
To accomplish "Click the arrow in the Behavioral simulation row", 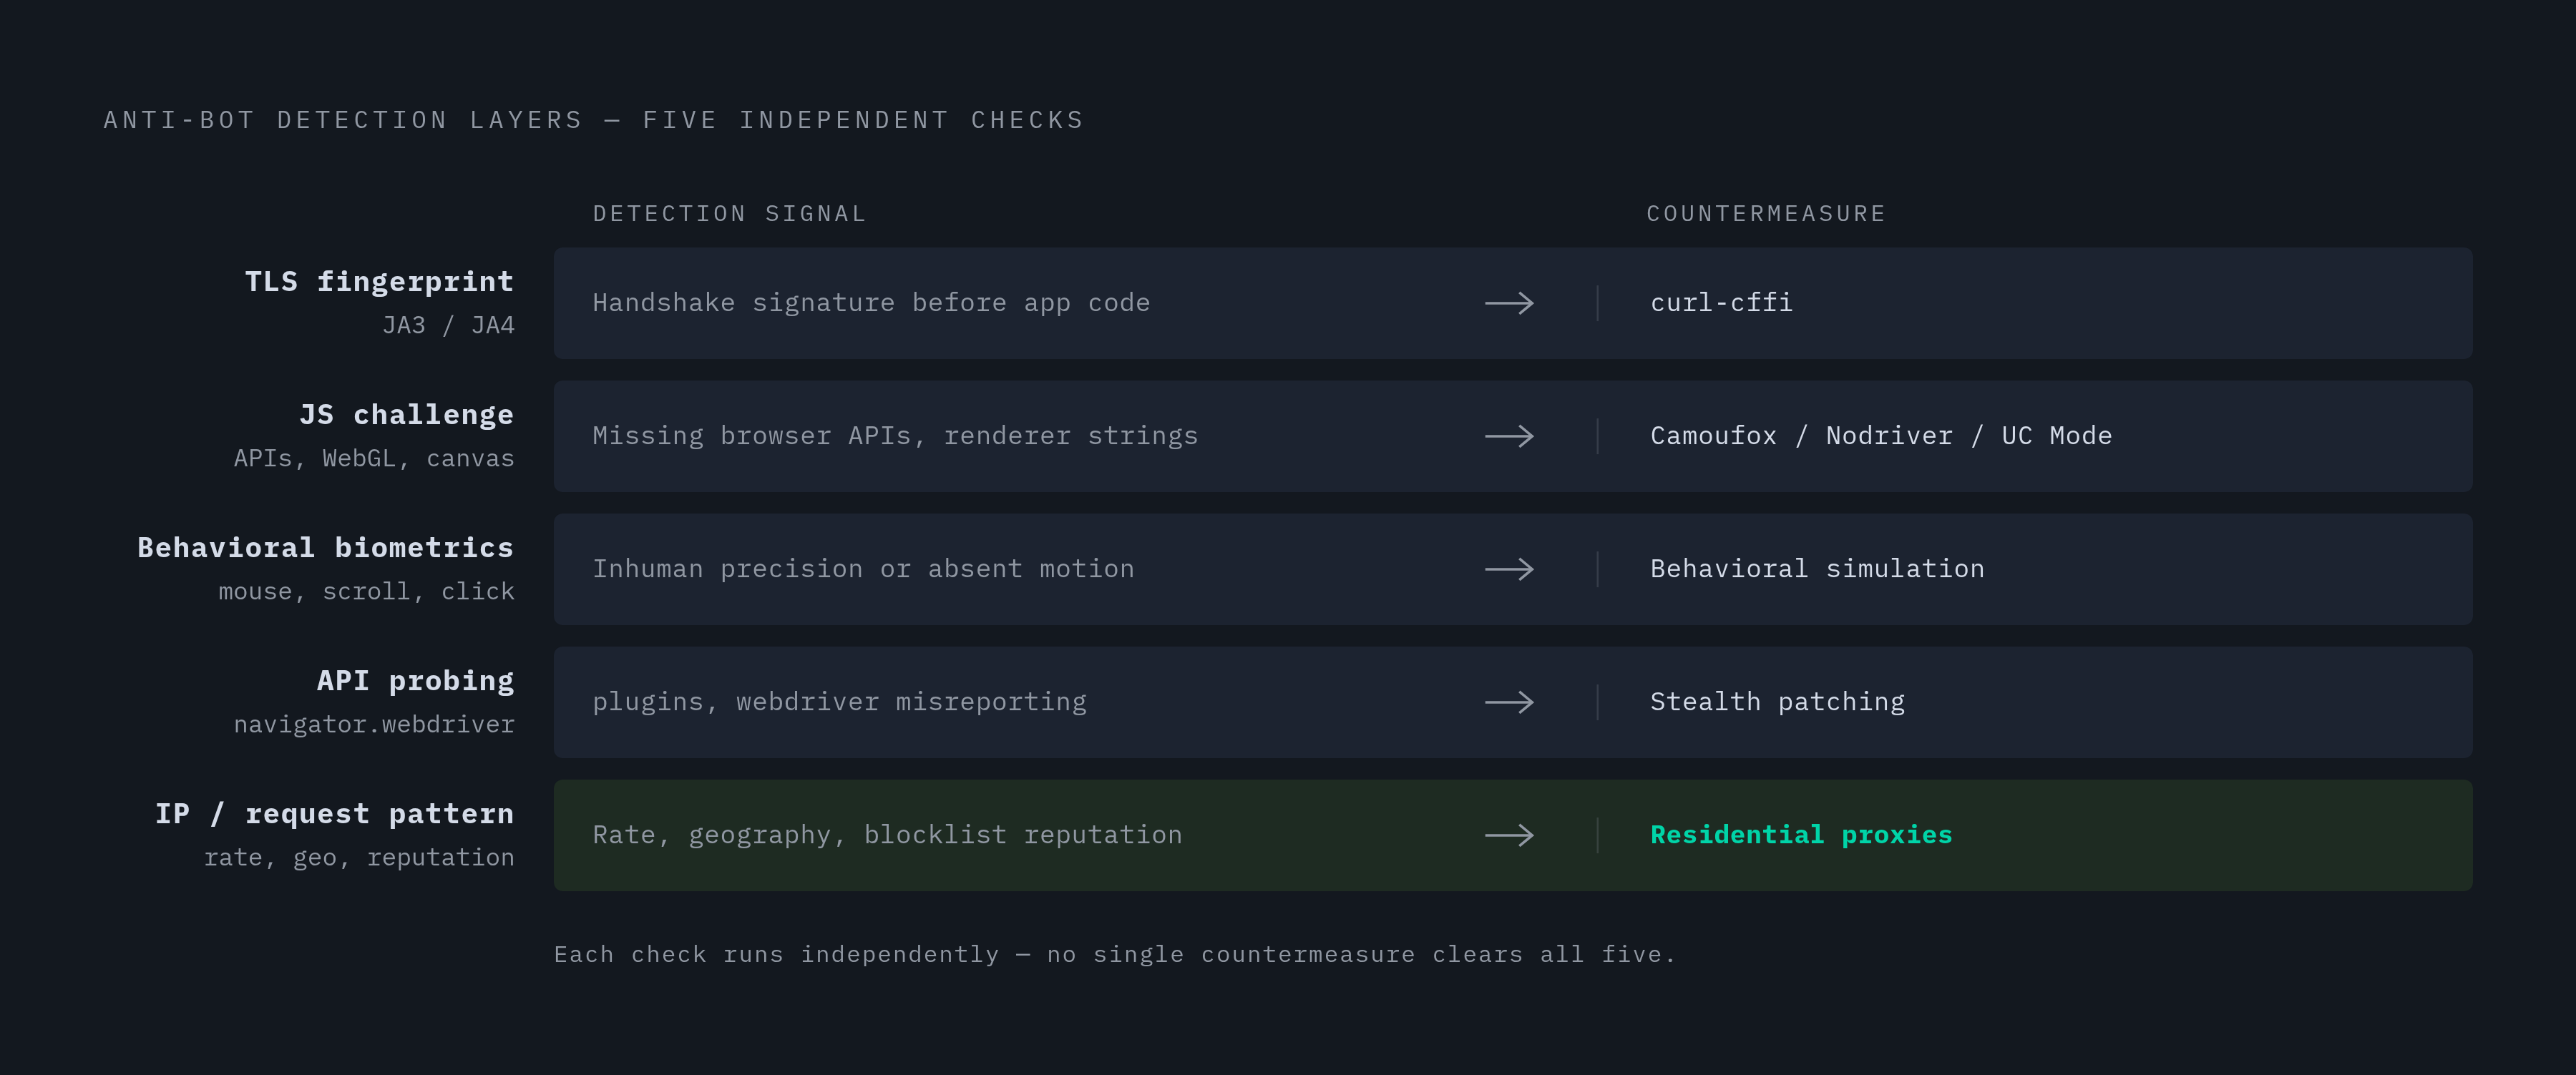I will [x=1509, y=569].
